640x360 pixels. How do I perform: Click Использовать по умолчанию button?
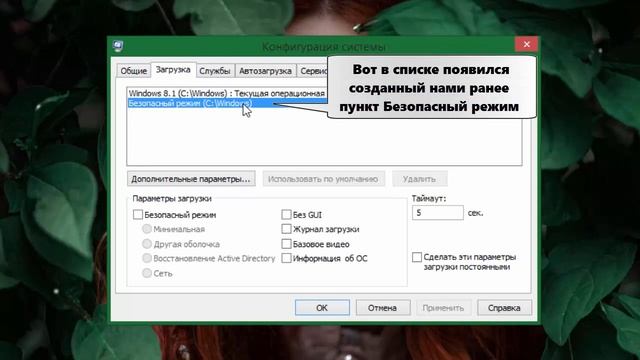tap(323, 179)
